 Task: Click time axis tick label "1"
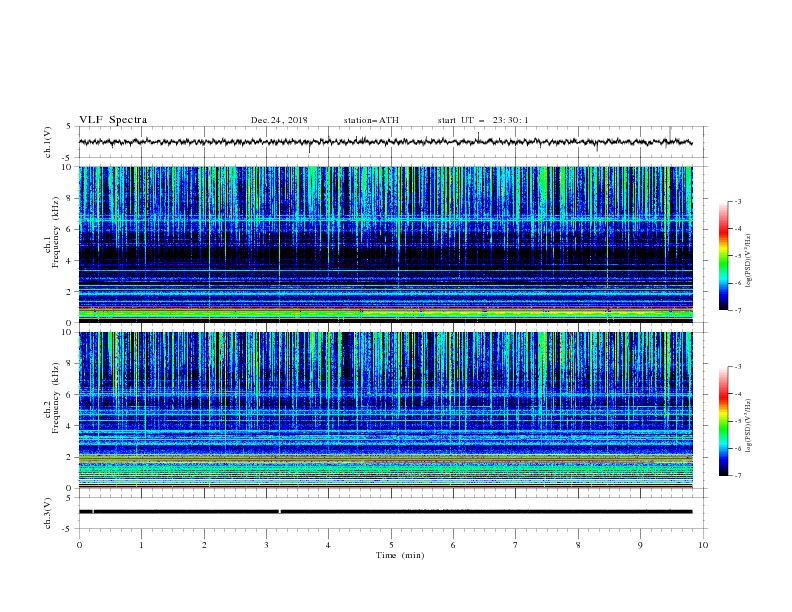(x=141, y=545)
